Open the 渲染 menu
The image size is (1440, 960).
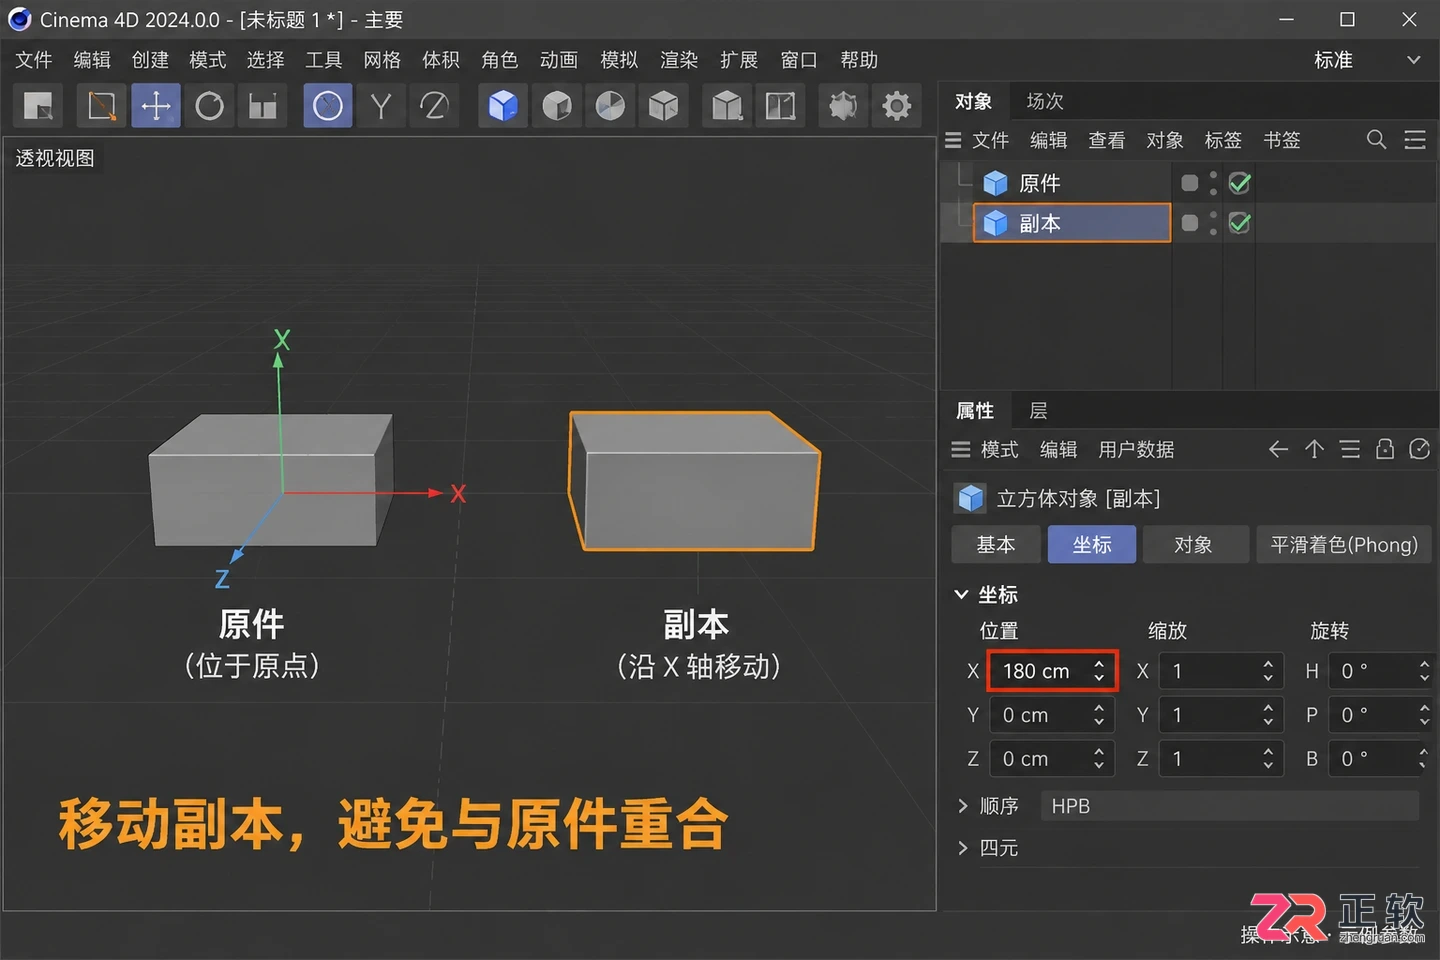[679, 60]
